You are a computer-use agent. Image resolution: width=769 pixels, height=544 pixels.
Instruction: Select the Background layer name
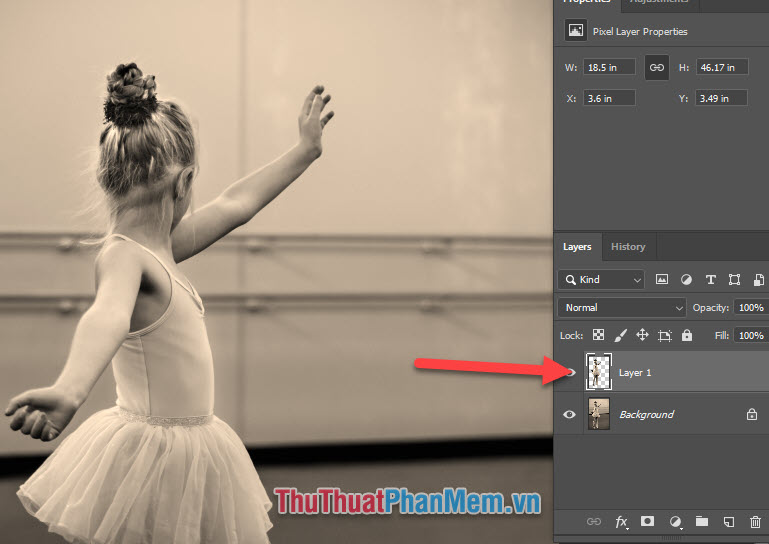(x=646, y=414)
